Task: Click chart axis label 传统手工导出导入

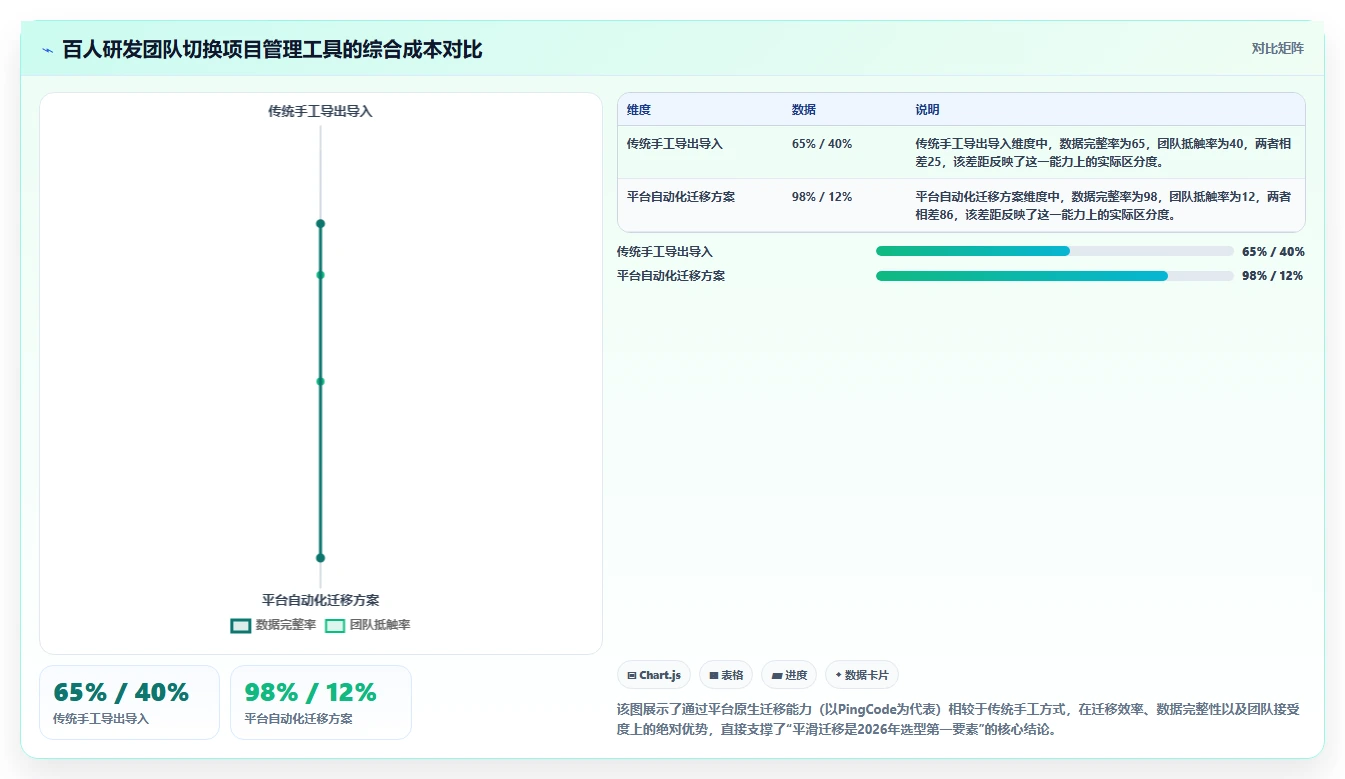Action: (320, 112)
